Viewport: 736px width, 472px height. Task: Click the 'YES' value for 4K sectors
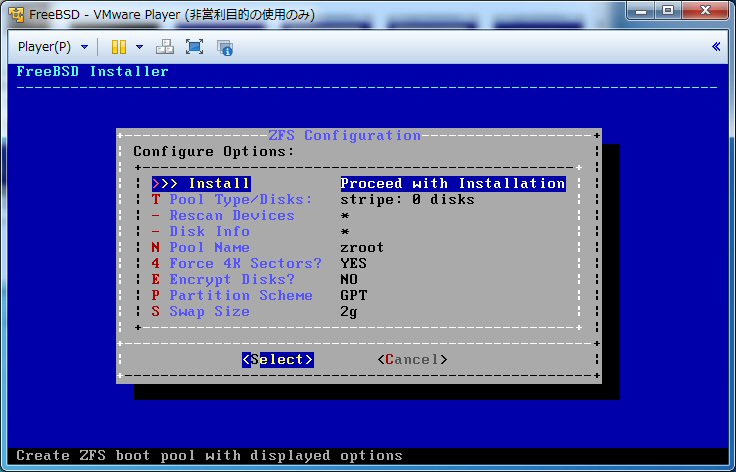353,263
